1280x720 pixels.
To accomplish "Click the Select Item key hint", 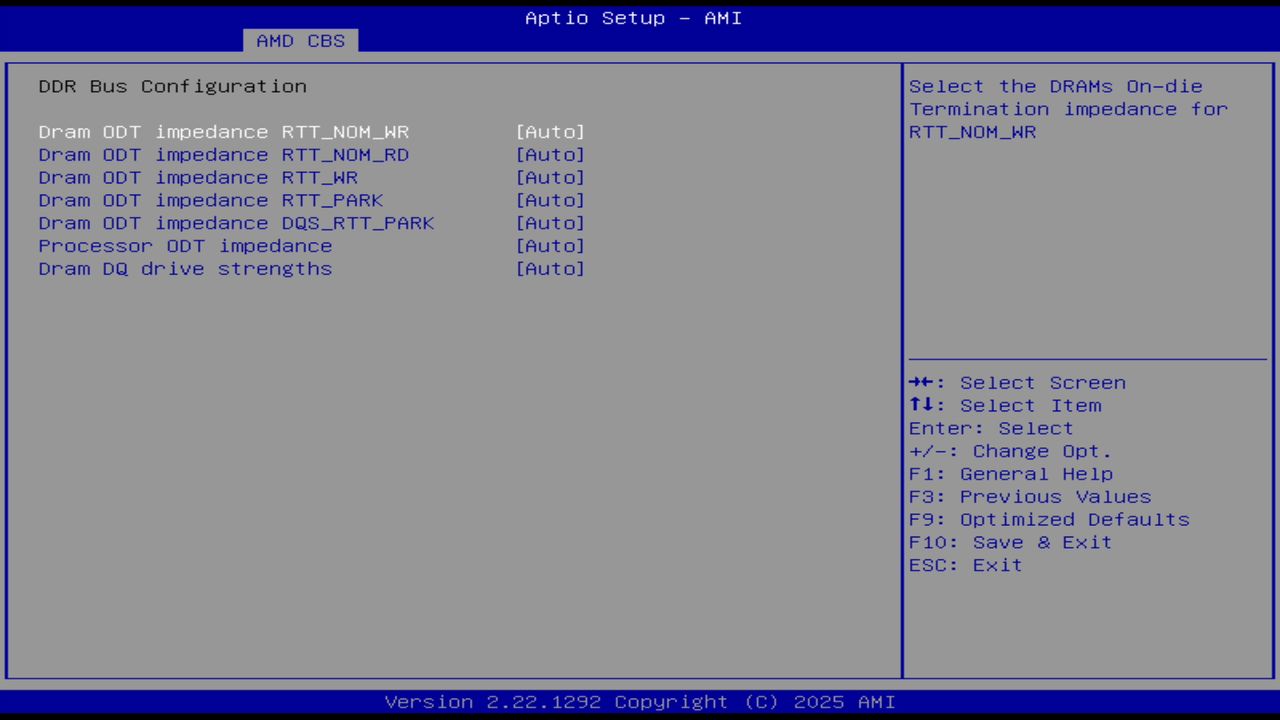I will click(x=1005, y=406).
